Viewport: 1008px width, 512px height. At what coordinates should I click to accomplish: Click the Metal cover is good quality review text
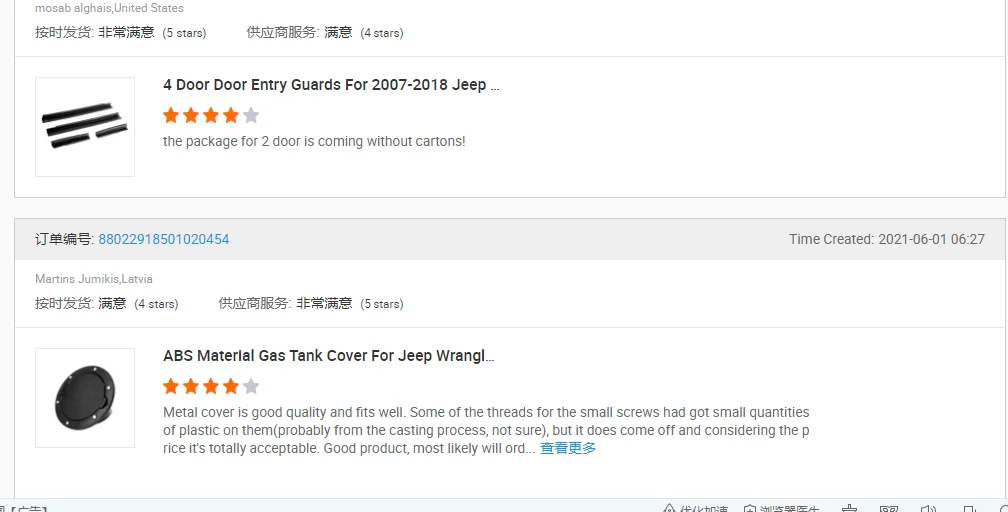486,430
